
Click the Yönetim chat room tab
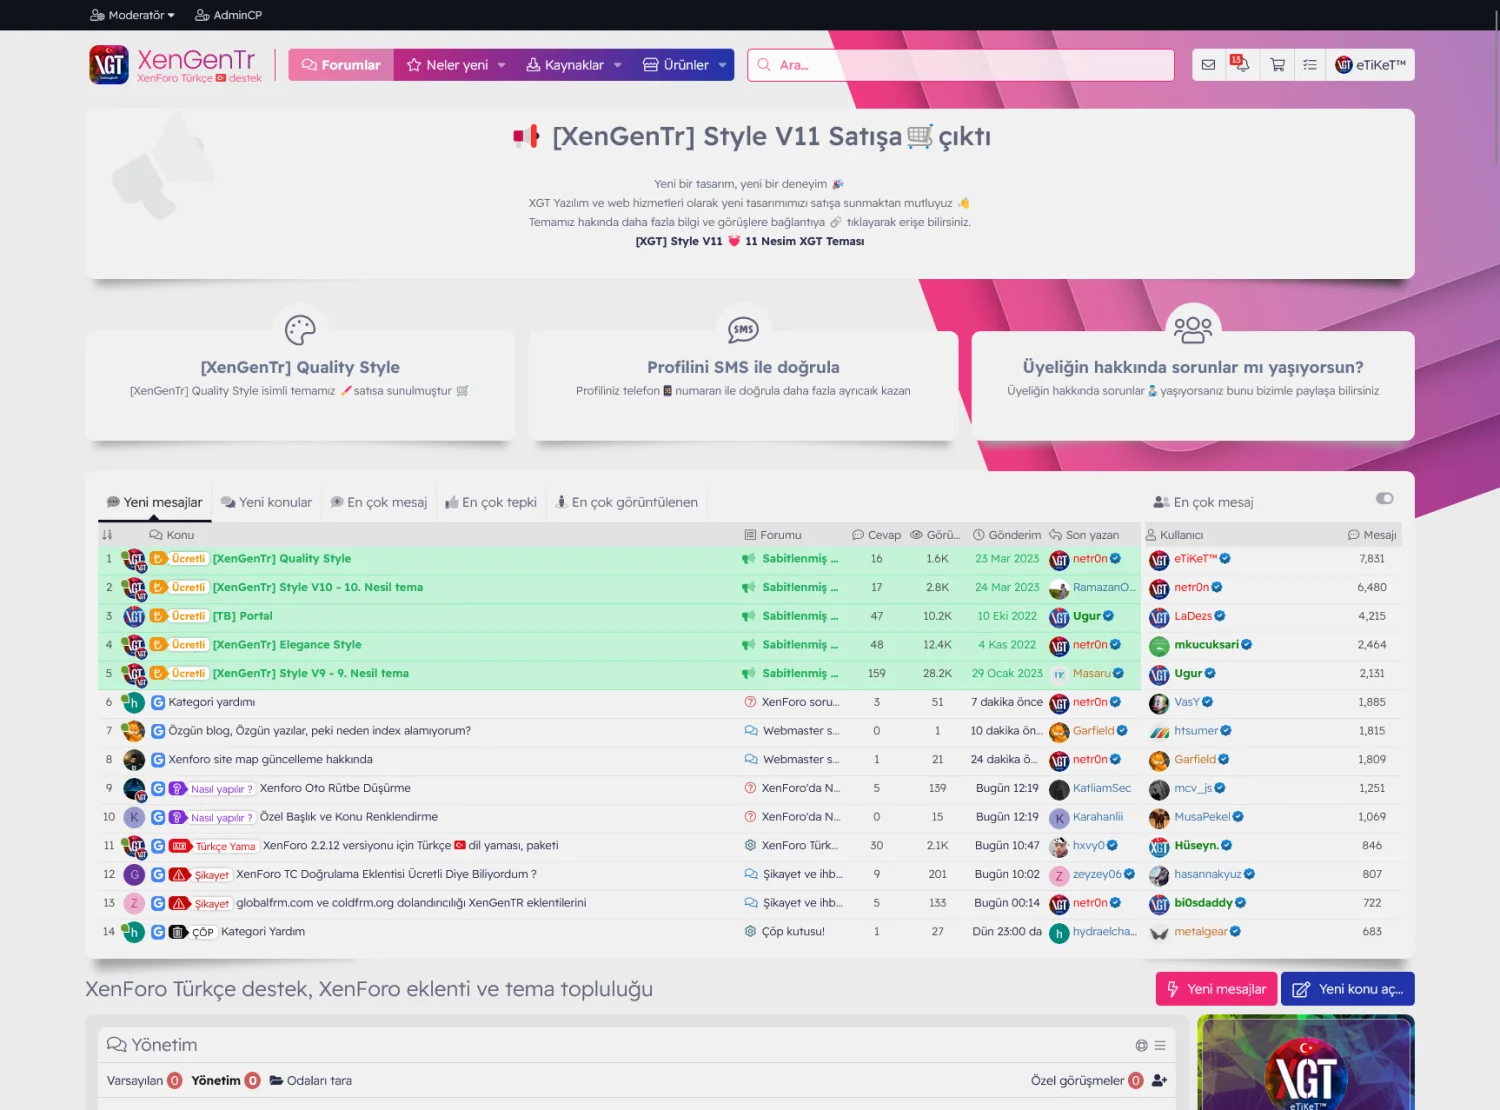coord(225,1080)
